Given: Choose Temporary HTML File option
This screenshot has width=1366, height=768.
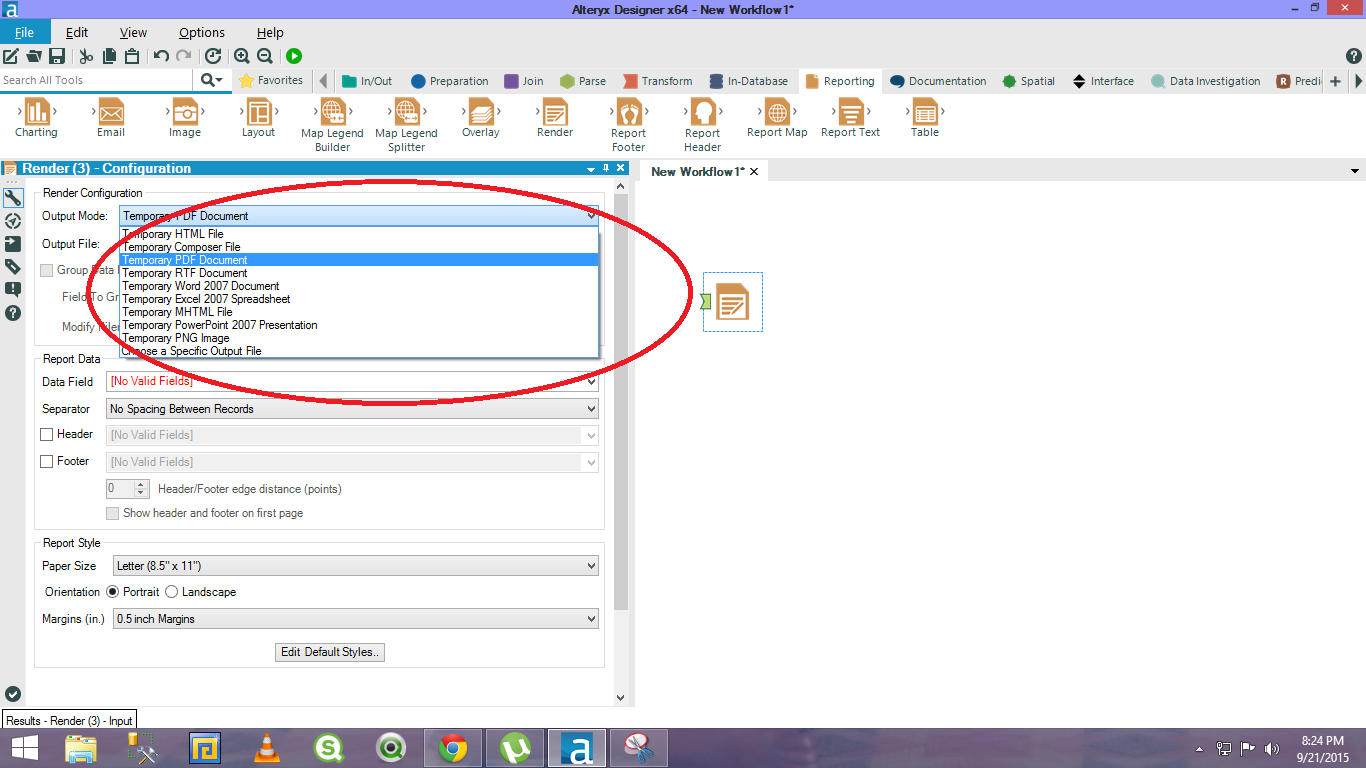Looking at the screenshot, I should point(359,234).
